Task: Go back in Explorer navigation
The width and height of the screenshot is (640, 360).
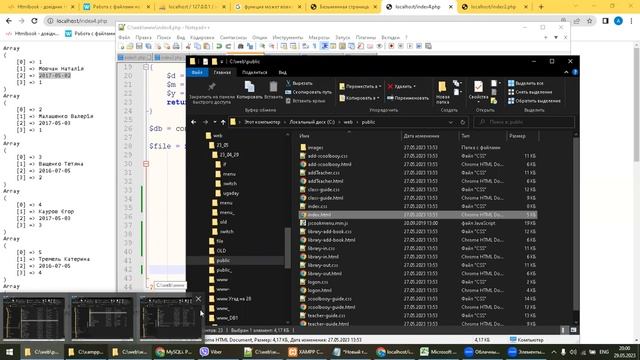Action: point(194,122)
